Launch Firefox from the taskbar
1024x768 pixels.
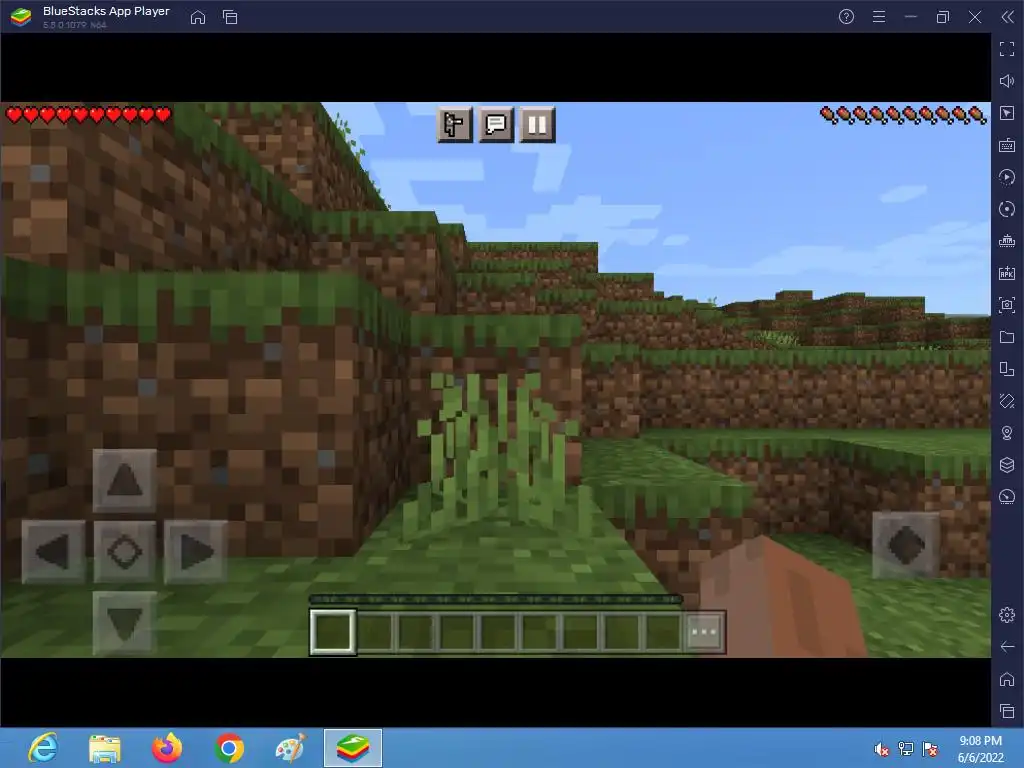pyautogui.click(x=167, y=748)
